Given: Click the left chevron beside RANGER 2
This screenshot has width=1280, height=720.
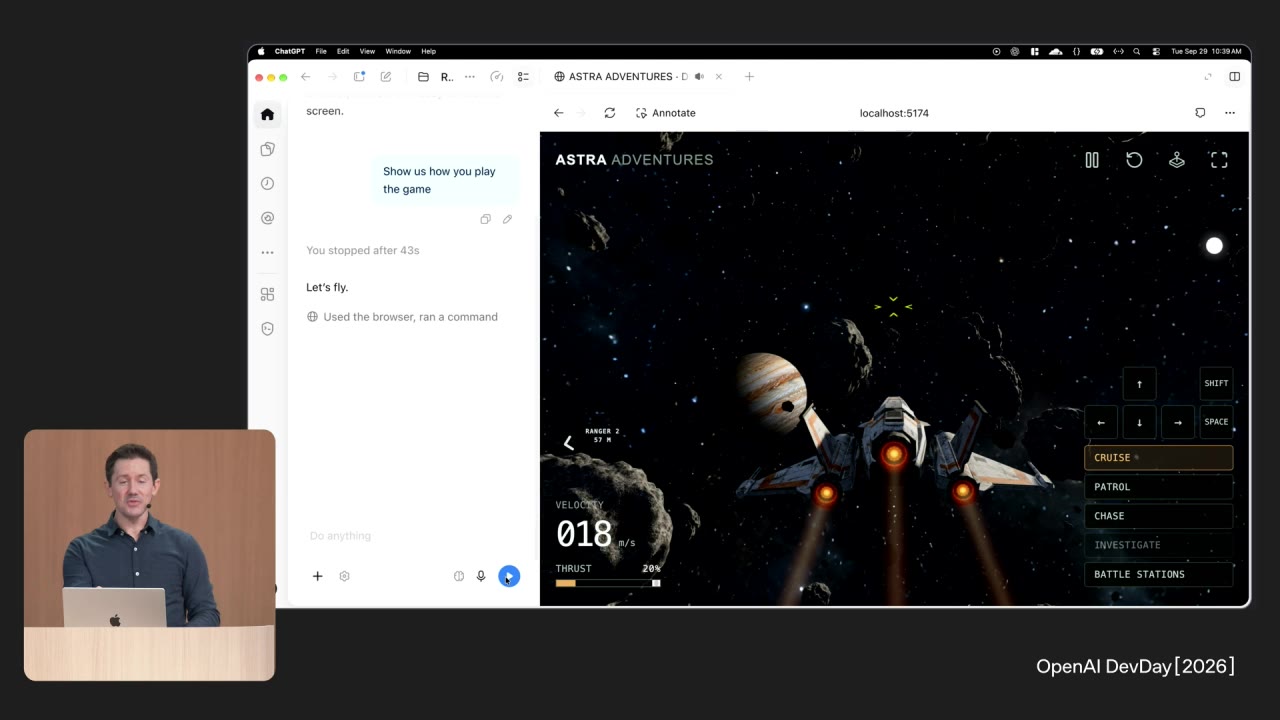Looking at the screenshot, I should 568,442.
